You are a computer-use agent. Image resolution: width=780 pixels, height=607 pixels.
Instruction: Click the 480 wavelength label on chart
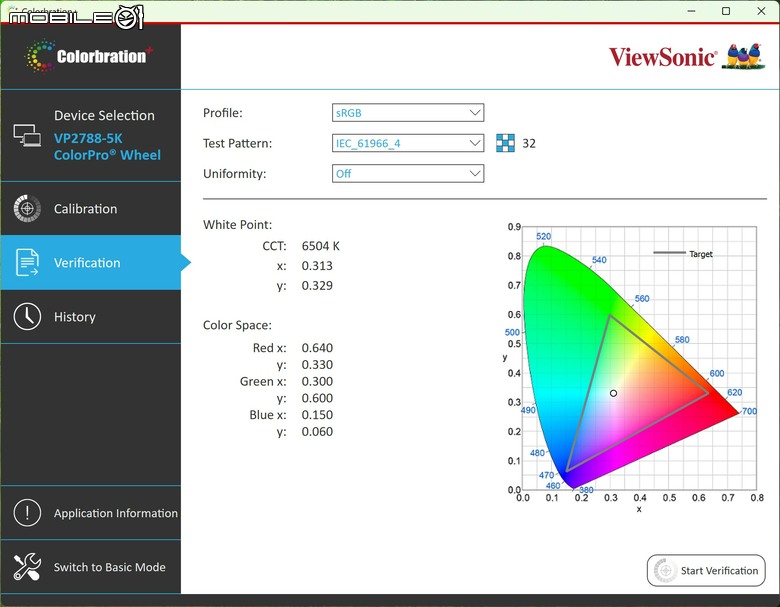point(537,453)
